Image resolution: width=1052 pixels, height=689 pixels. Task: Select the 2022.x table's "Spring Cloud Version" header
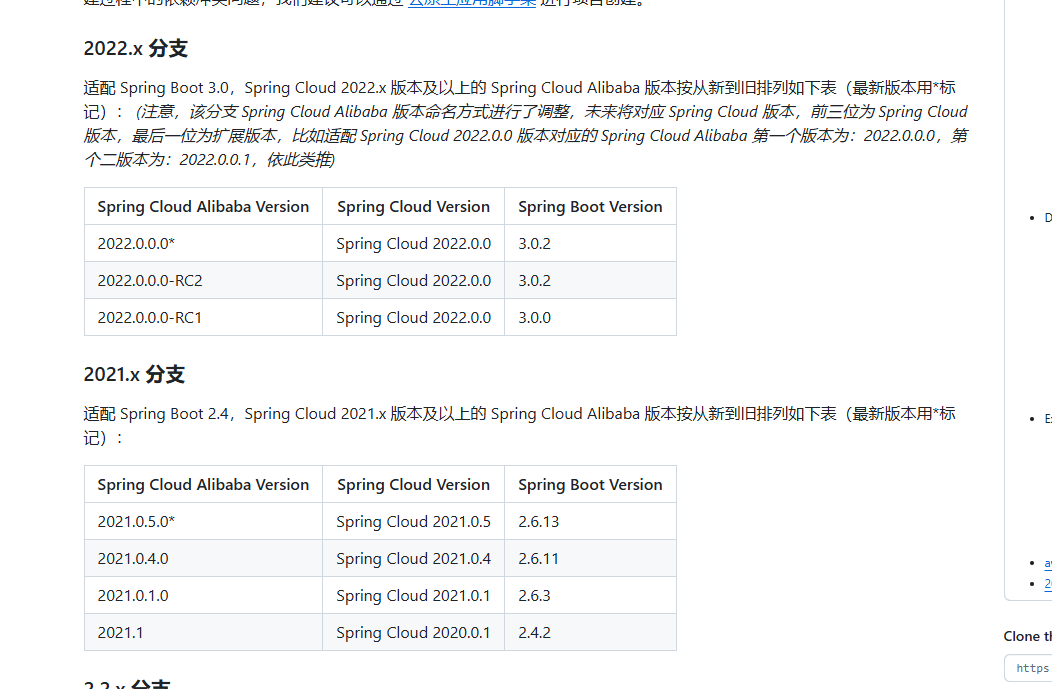point(413,207)
